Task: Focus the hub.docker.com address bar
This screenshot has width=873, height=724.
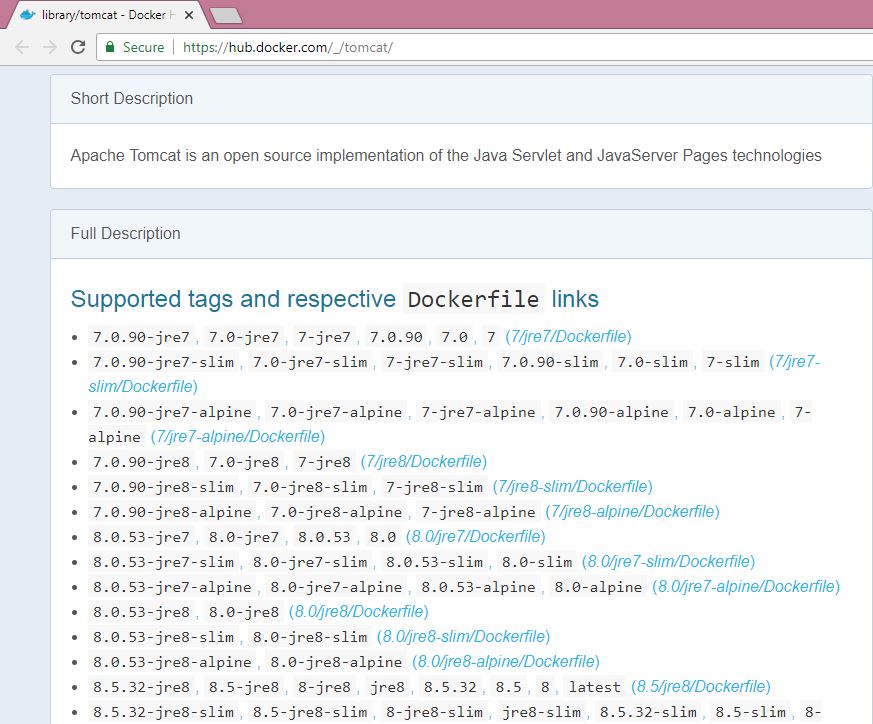Action: 484,47
